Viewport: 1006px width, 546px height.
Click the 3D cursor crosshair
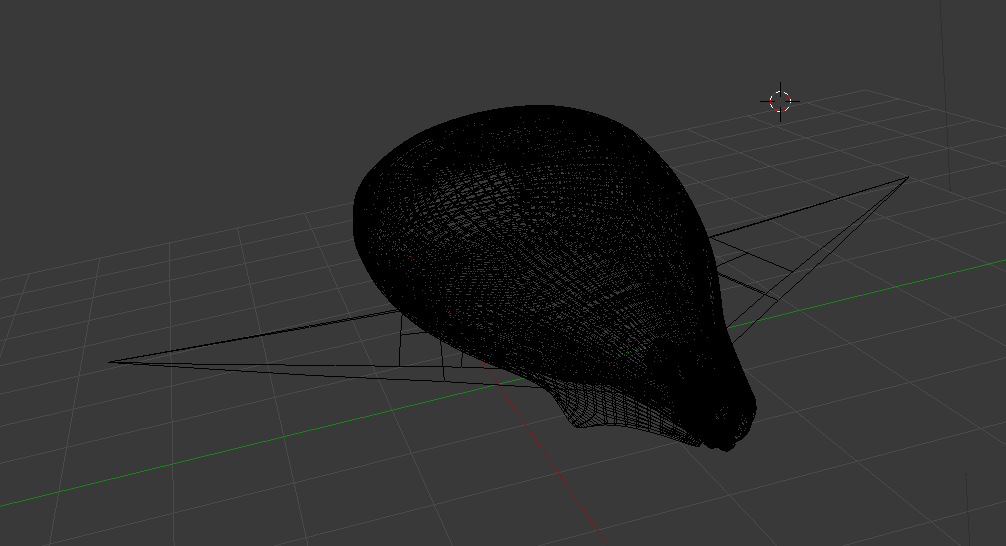(x=780, y=101)
